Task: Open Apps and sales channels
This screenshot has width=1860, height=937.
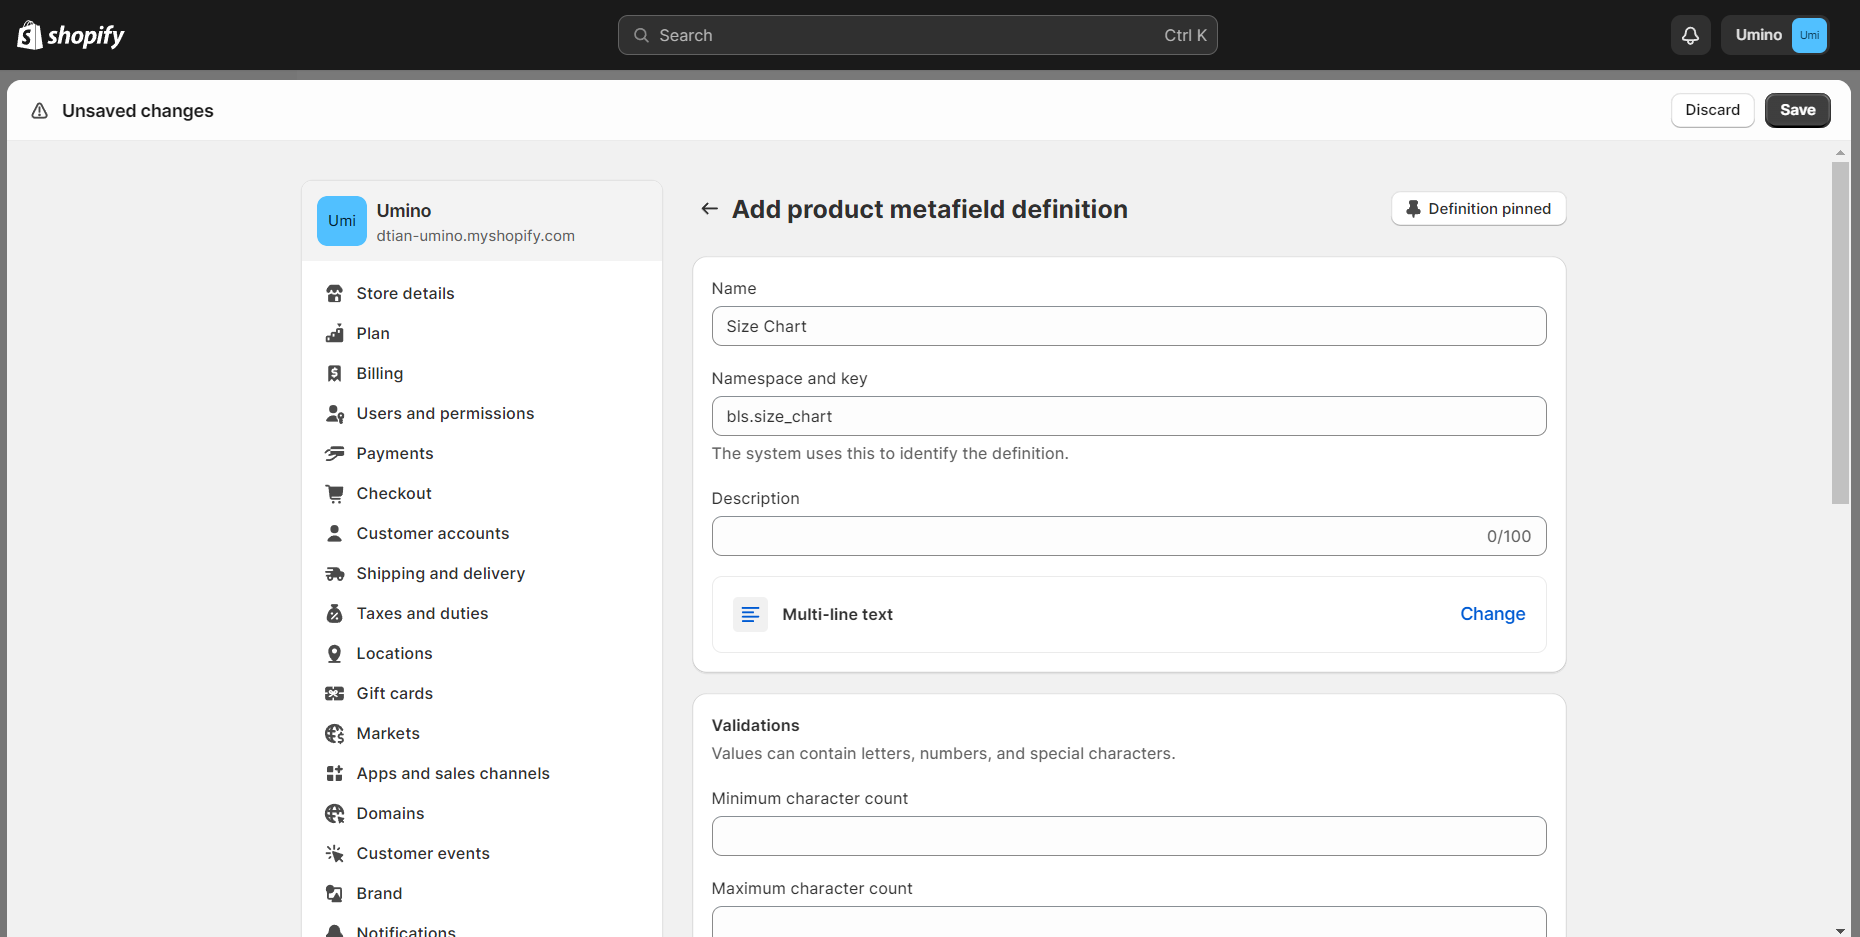Action: (453, 773)
